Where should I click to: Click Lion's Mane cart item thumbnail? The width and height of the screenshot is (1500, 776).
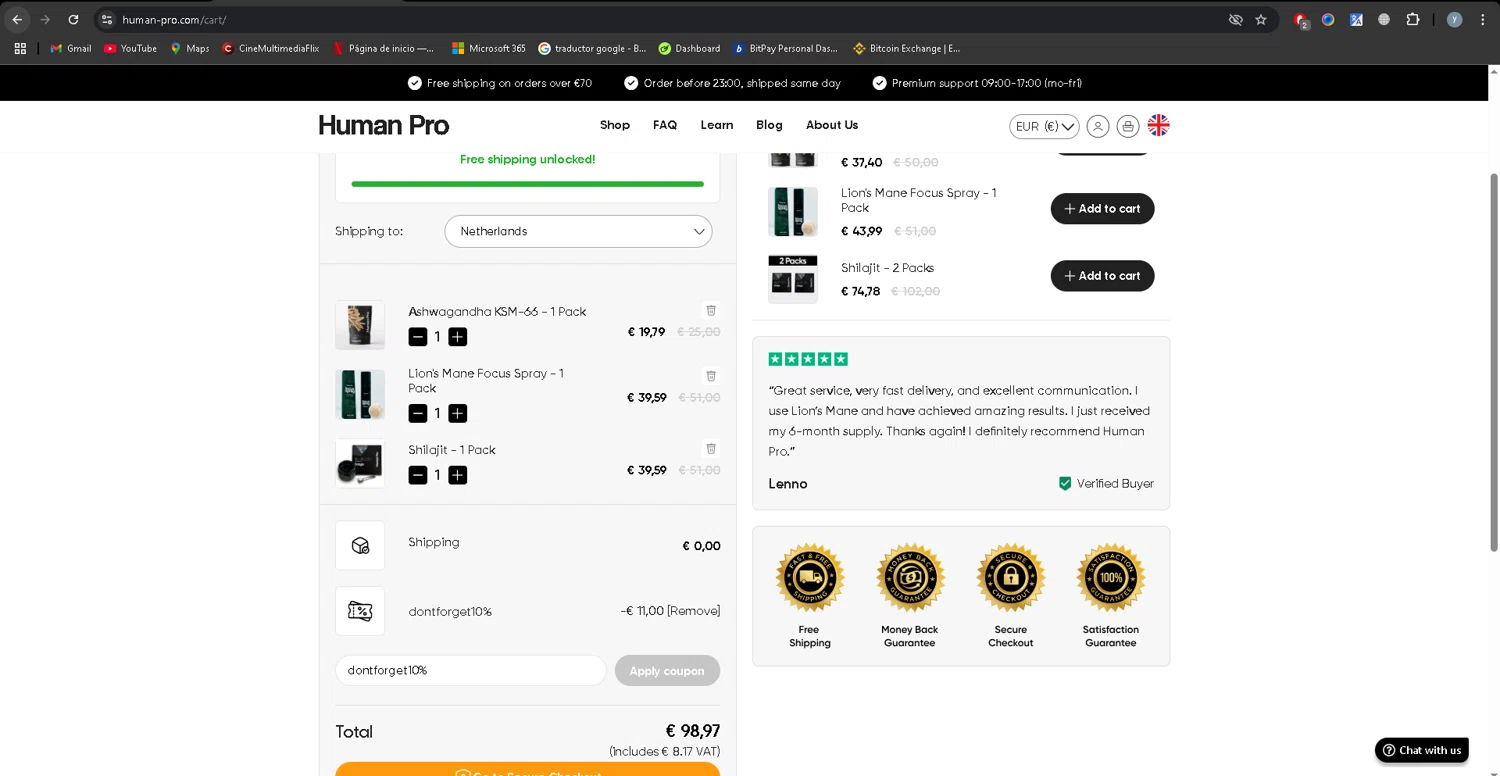click(x=360, y=394)
